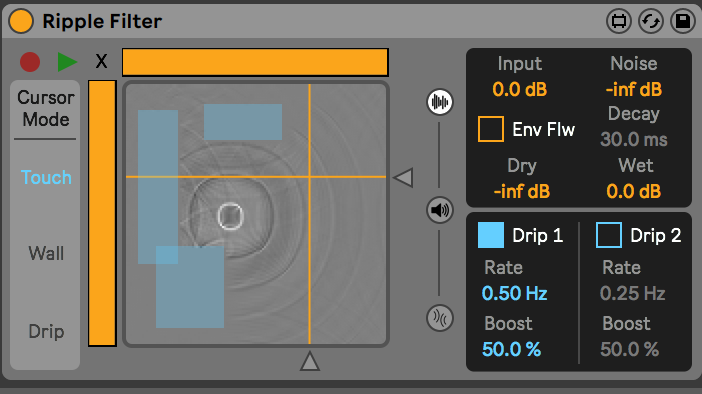The width and height of the screenshot is (702, 394).
Task: Toggle the Ripple Filter device activator
Action: click(21, 21)
